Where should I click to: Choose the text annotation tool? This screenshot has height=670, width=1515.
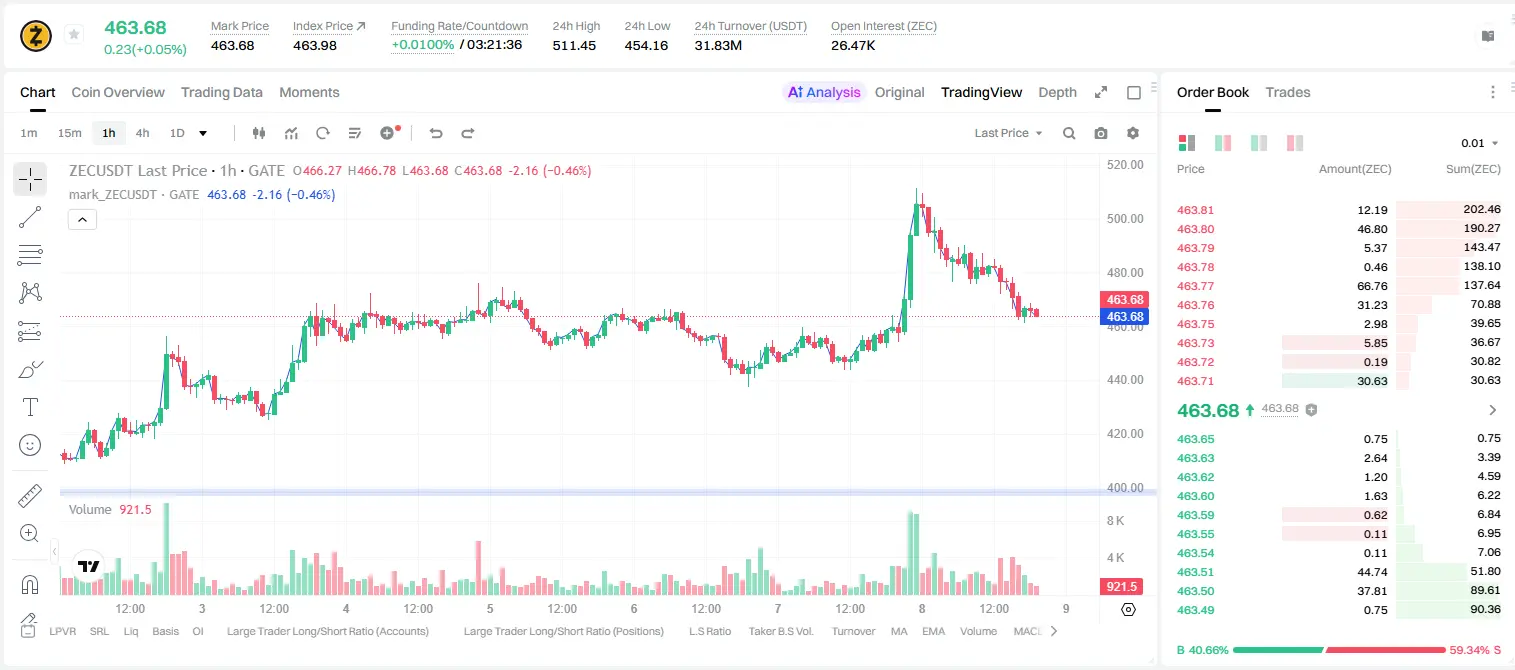point(30,407)
